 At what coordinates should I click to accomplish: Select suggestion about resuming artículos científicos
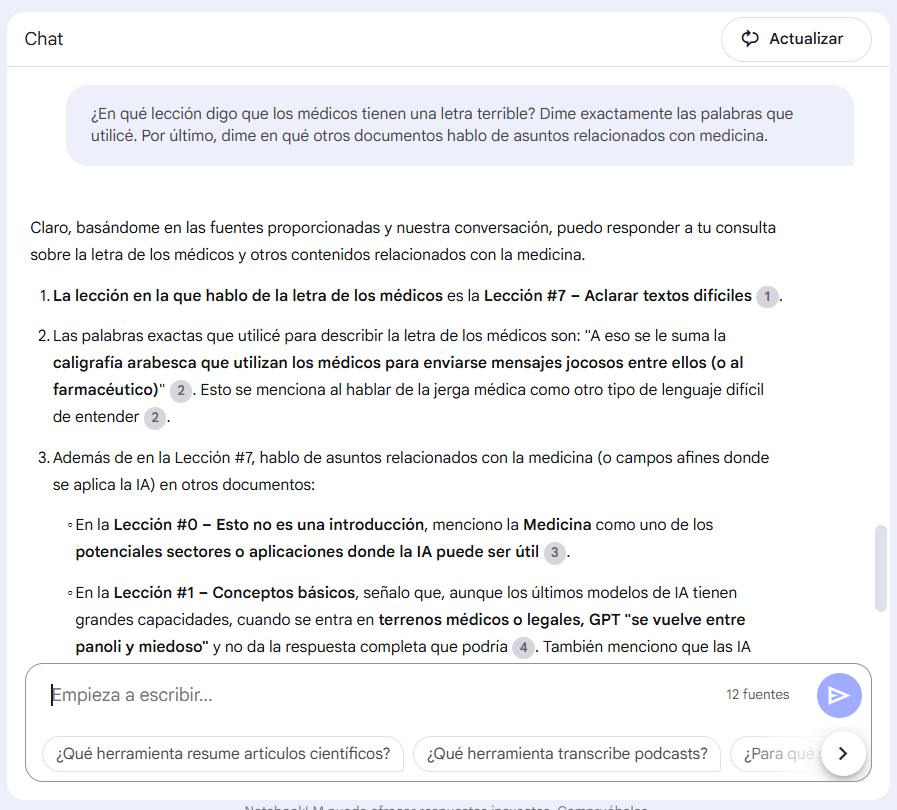(x=223, y=753)
